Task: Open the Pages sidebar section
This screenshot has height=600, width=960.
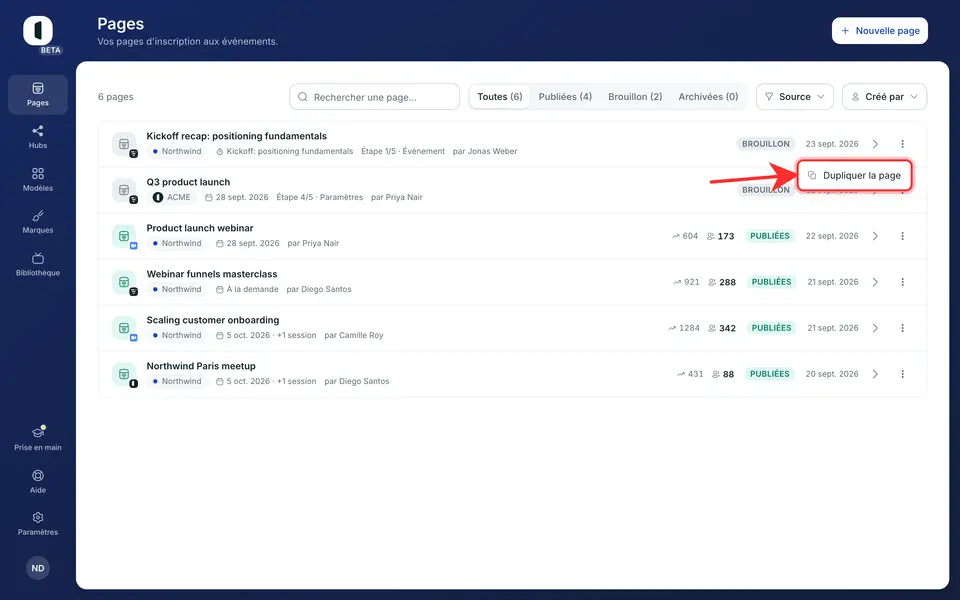Action: tap(37, 95)
